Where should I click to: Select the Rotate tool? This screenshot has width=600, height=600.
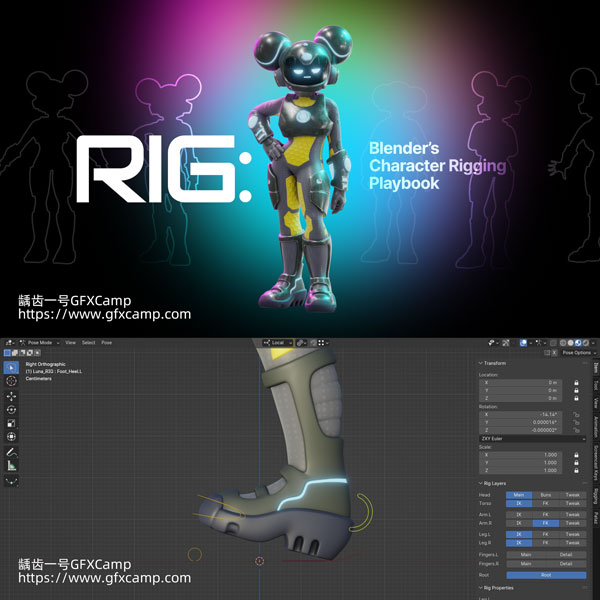point(11,410)
